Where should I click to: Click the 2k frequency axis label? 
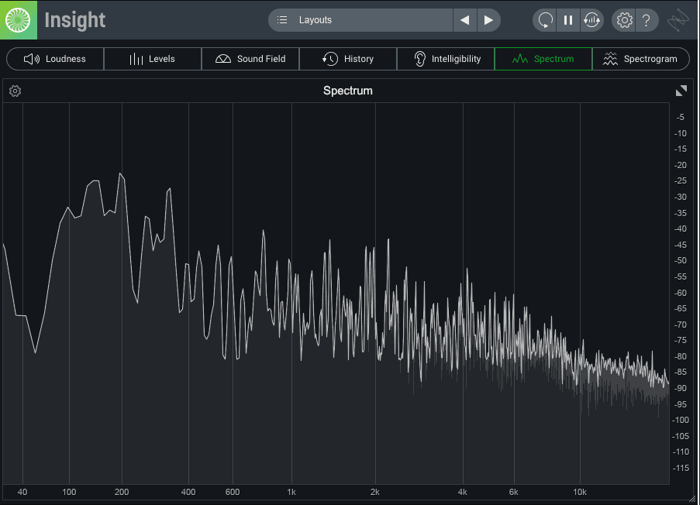375,492
